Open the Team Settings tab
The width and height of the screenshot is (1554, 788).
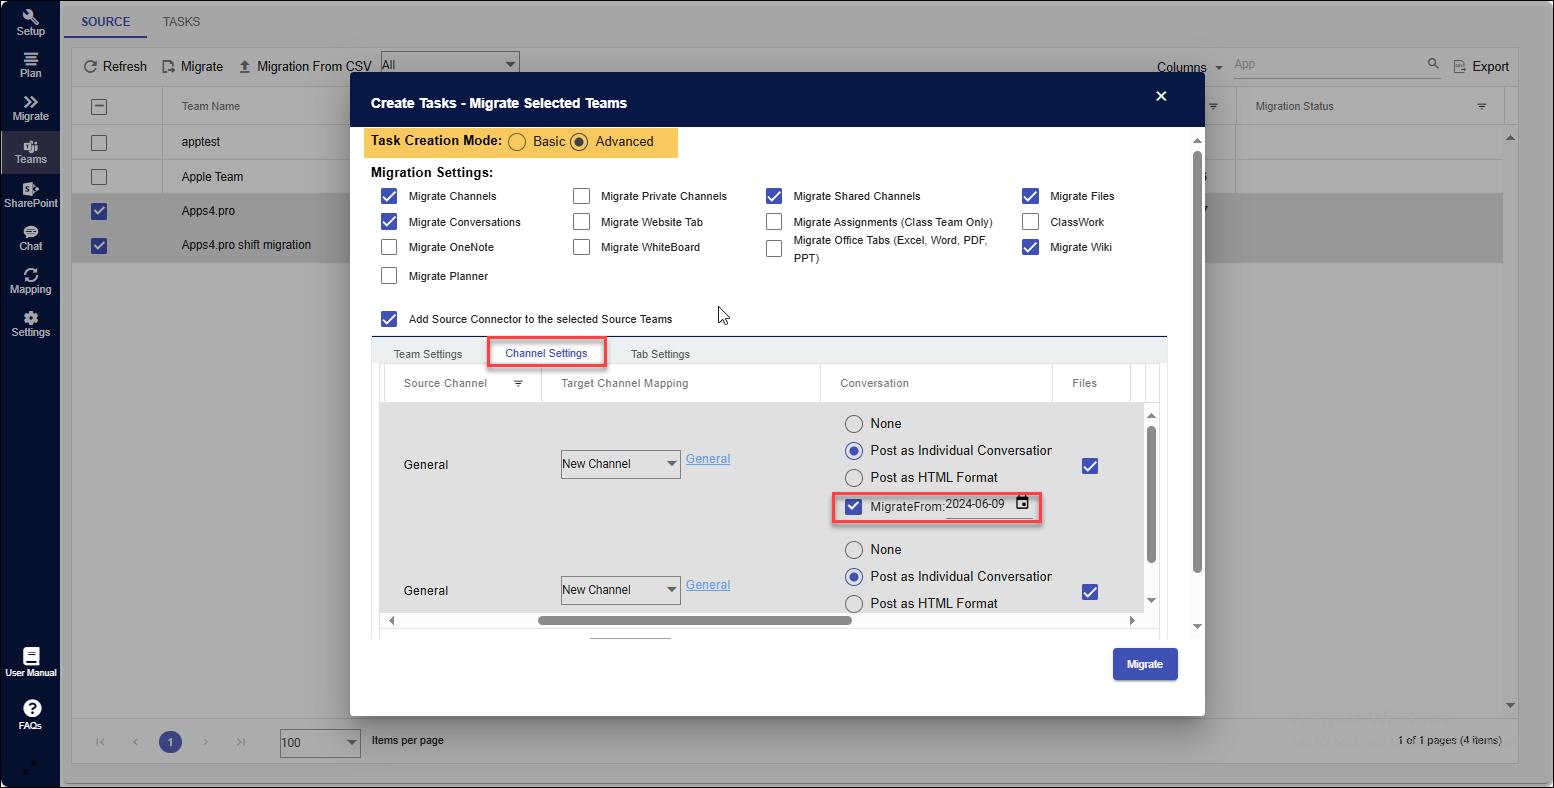tap(428, 354)
